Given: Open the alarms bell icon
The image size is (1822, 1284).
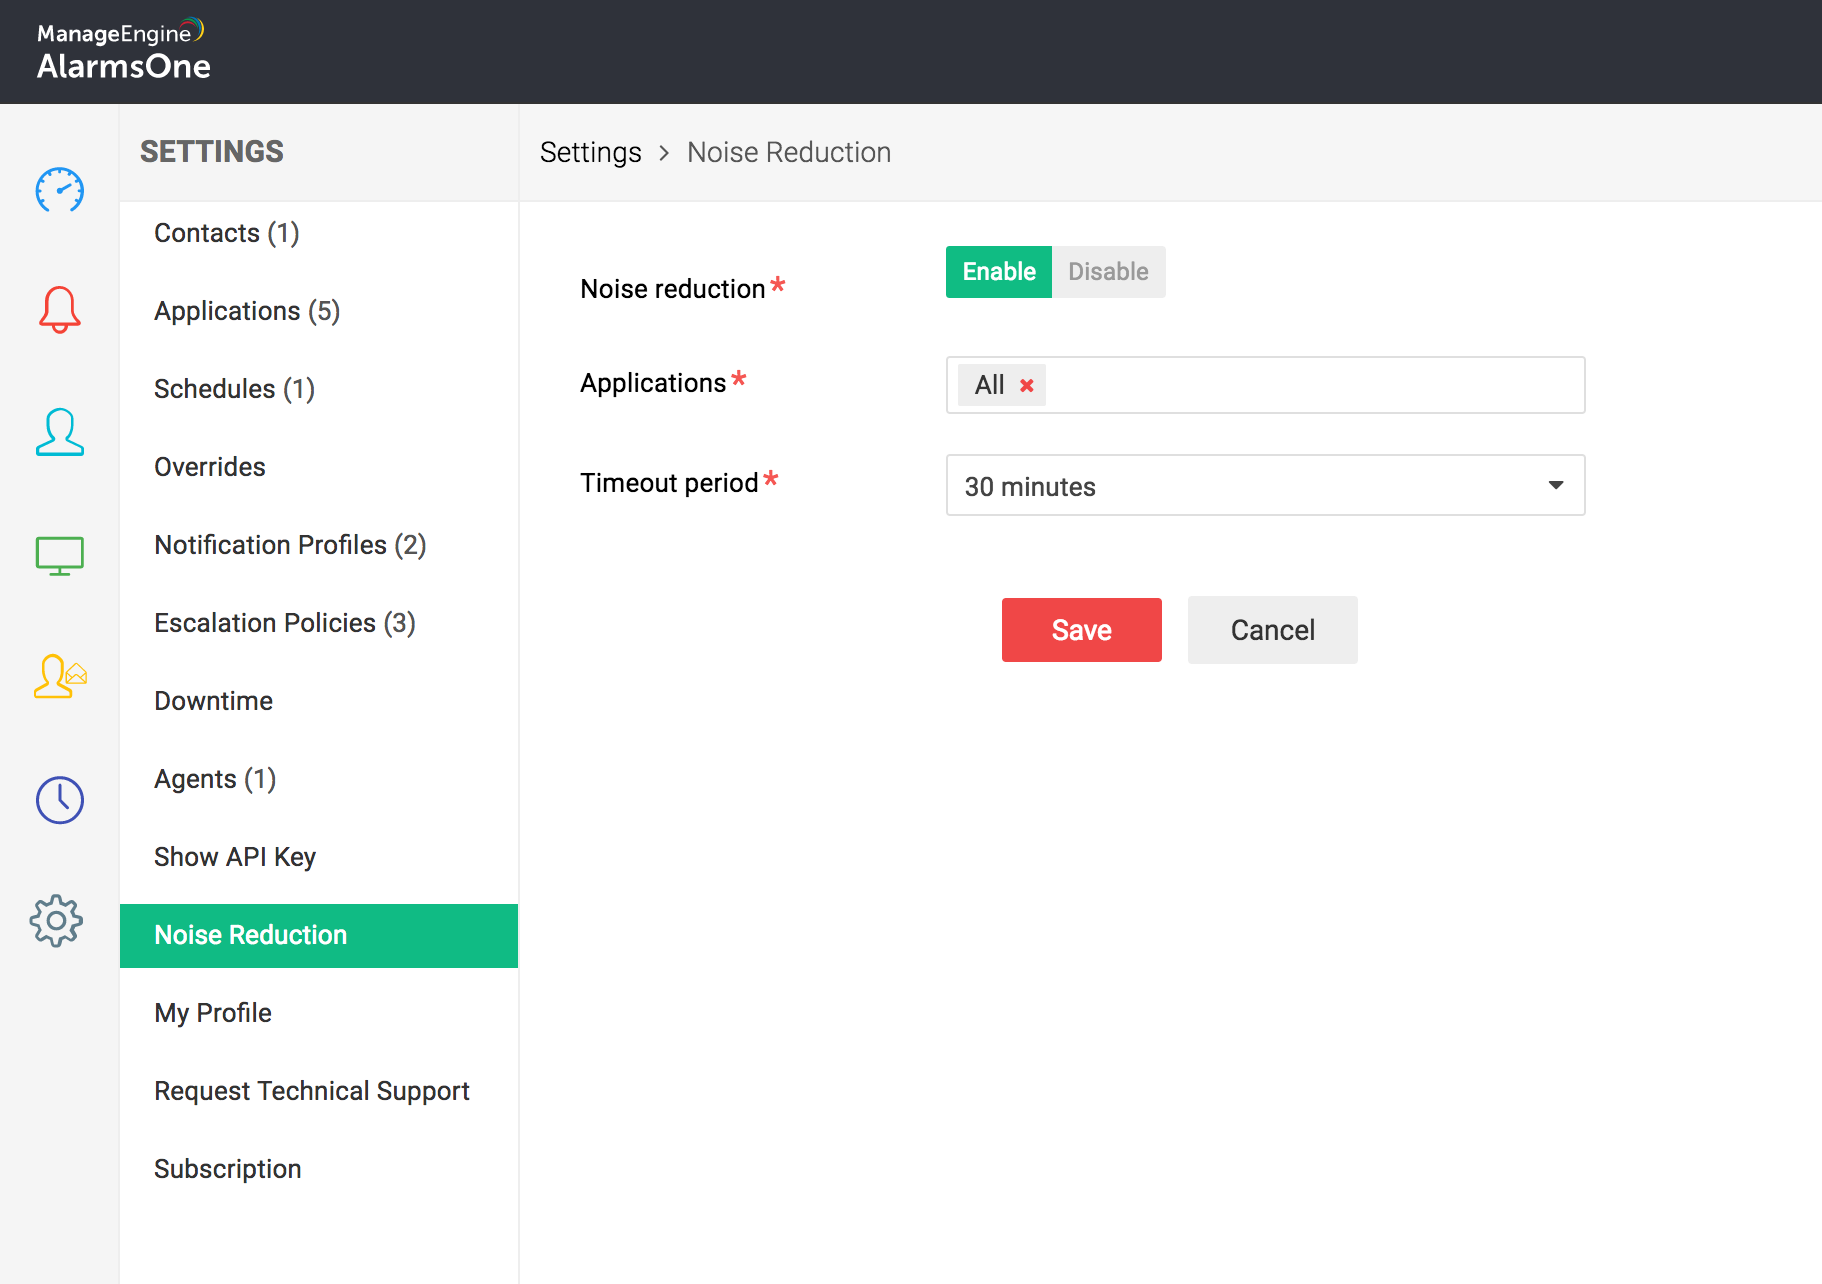Looking at the screenshot, I should point(60,310).
